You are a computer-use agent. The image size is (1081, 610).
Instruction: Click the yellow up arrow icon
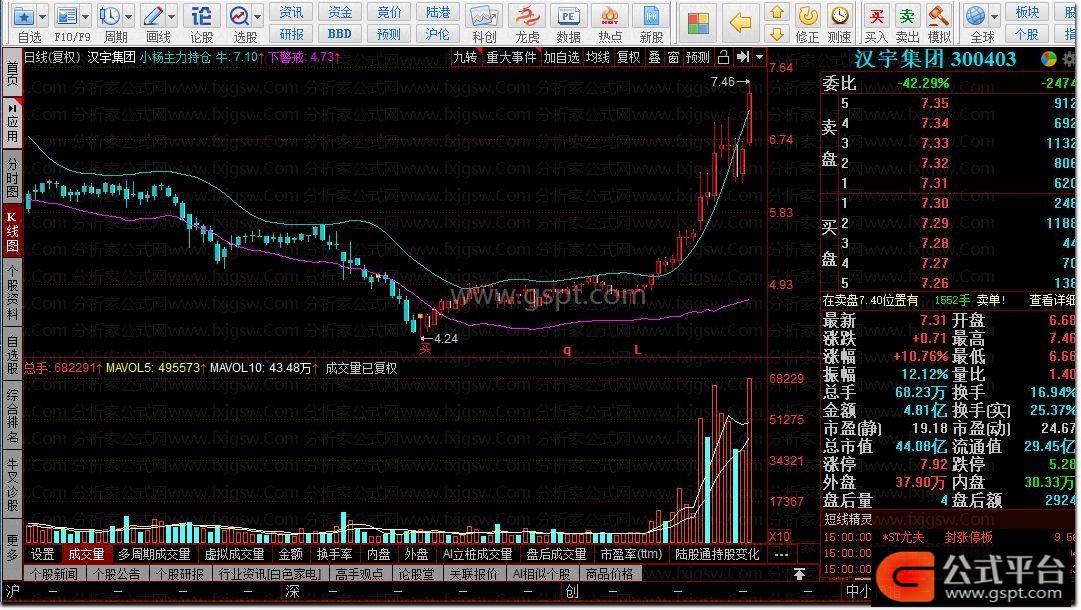777,12
